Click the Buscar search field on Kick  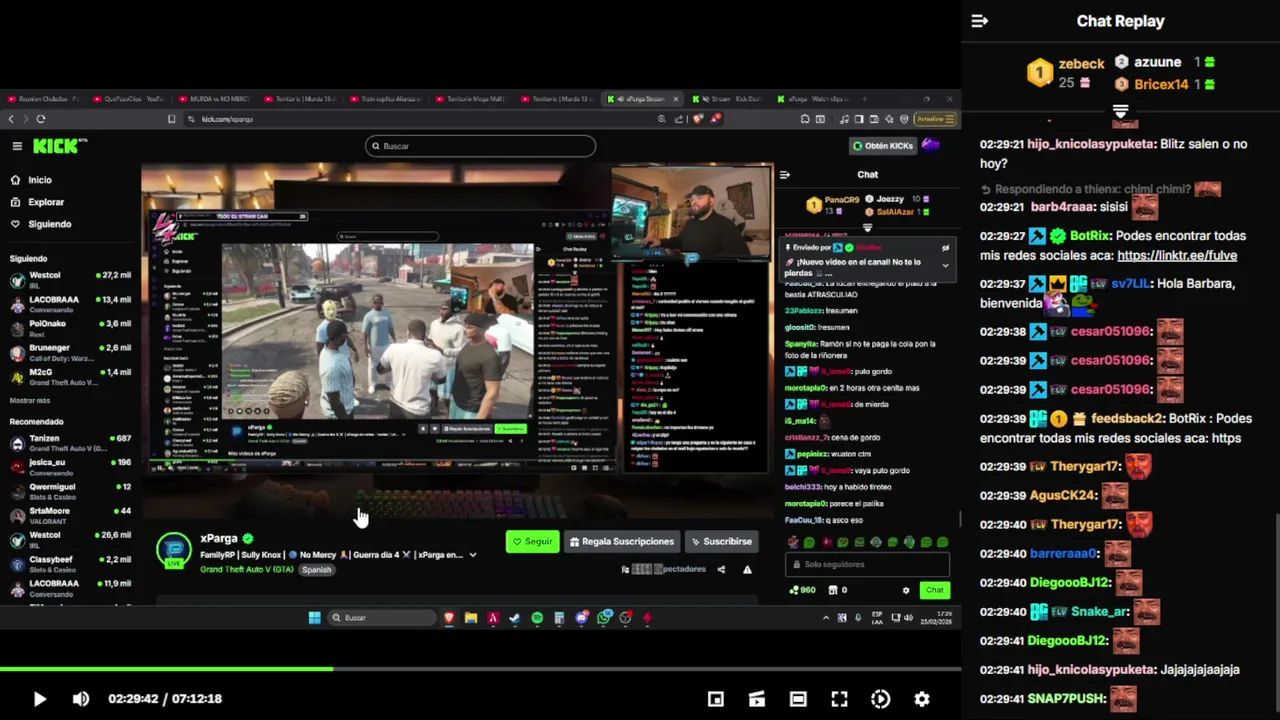(x=480, y=146)
